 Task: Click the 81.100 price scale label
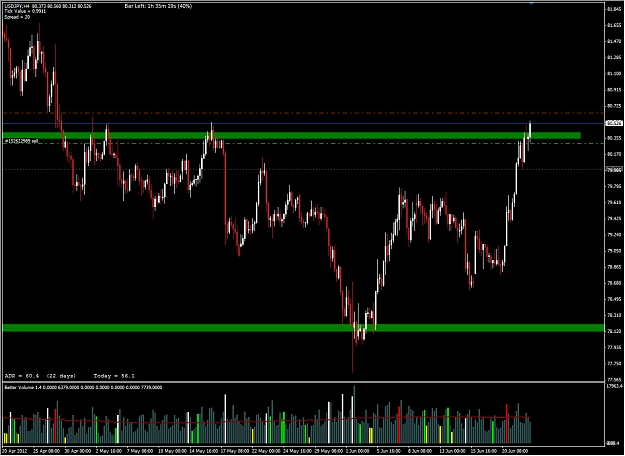click(x=614, y=73)
